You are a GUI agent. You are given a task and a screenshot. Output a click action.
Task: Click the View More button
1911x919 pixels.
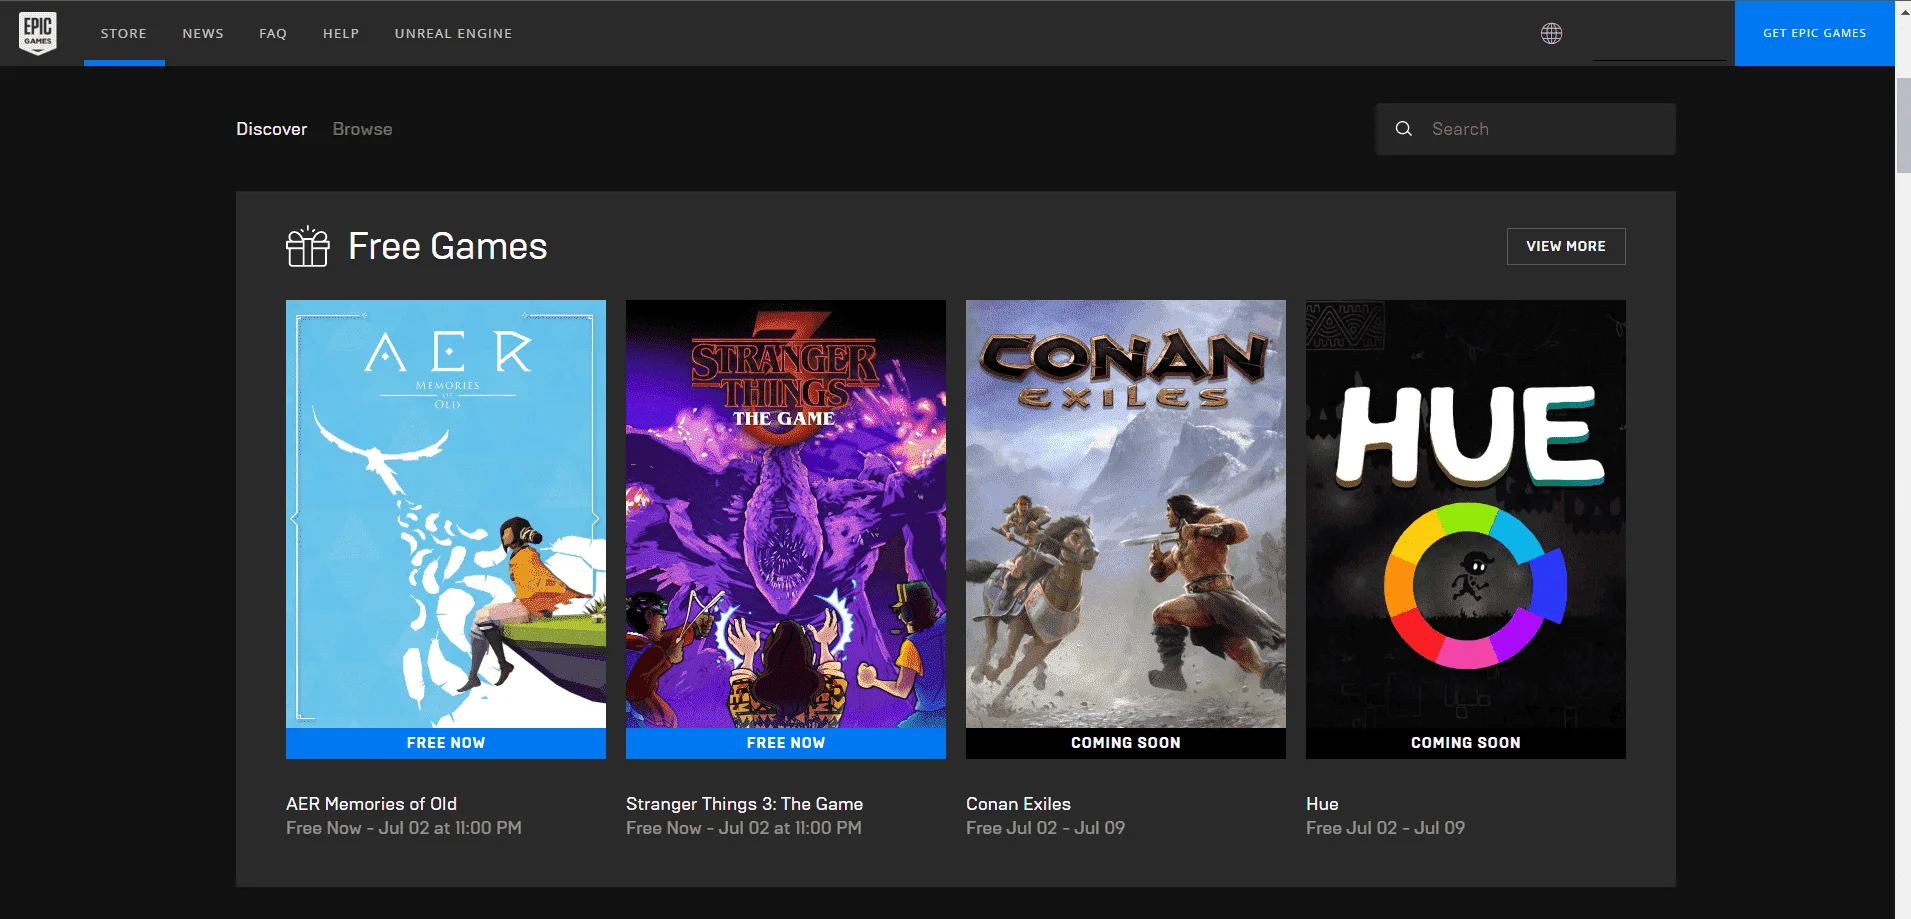pyautogui.click(x=1566, y=246)
